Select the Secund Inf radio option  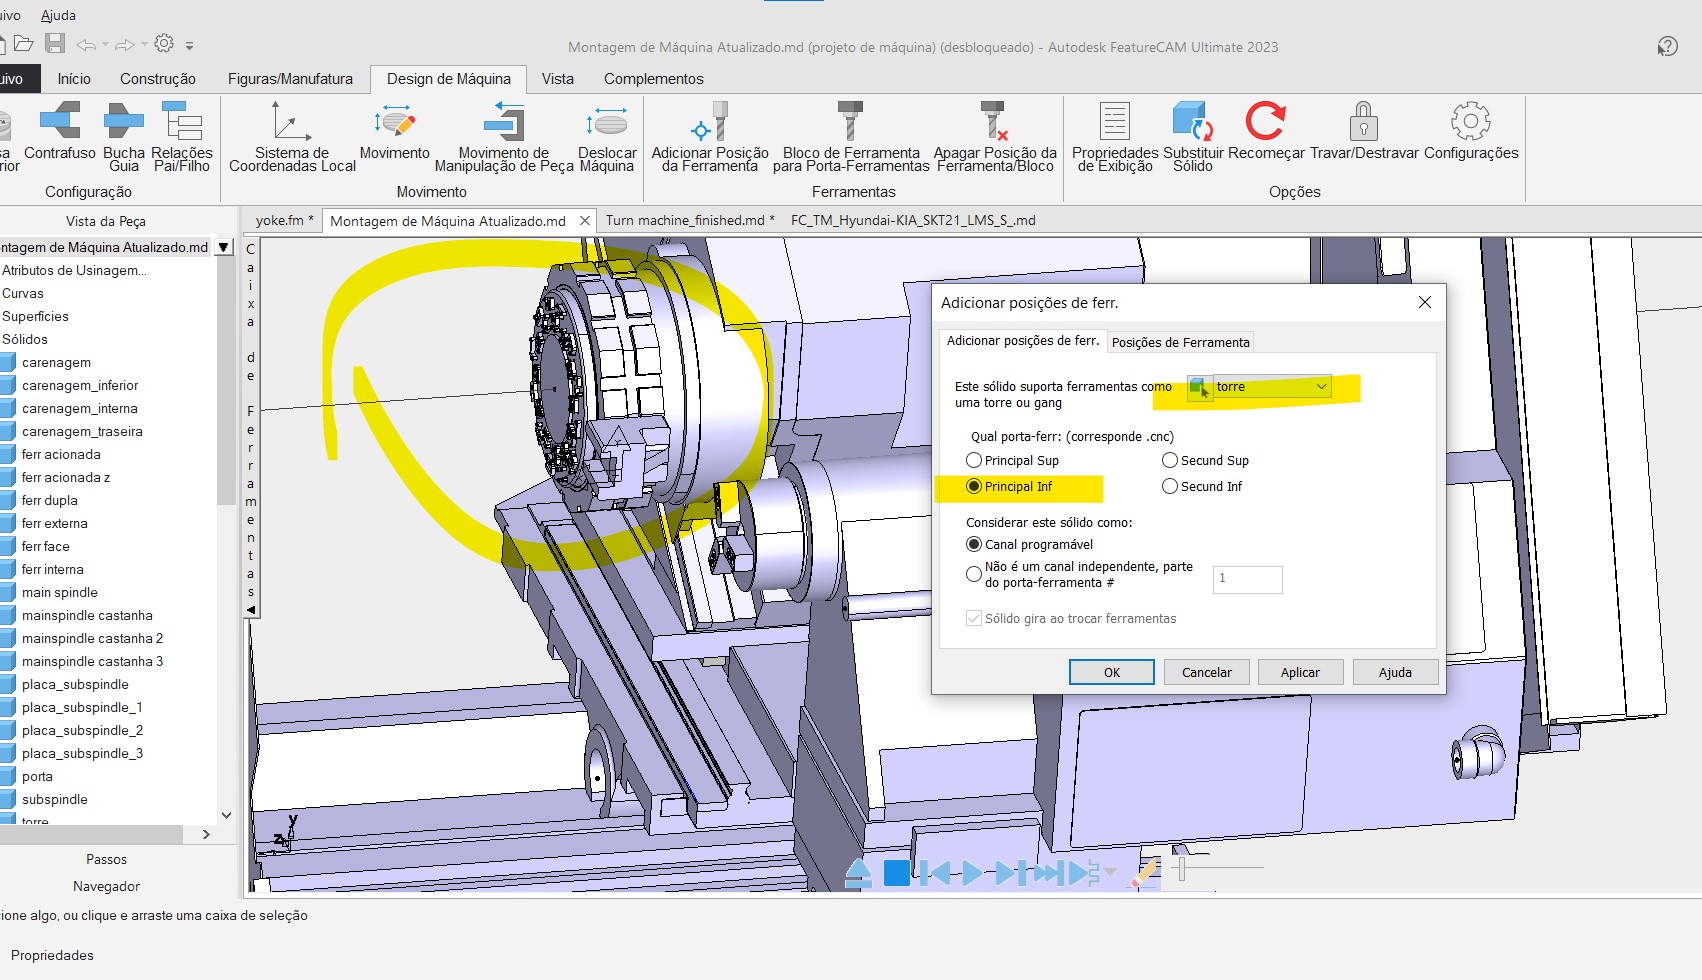click(x=1170, y=487)
